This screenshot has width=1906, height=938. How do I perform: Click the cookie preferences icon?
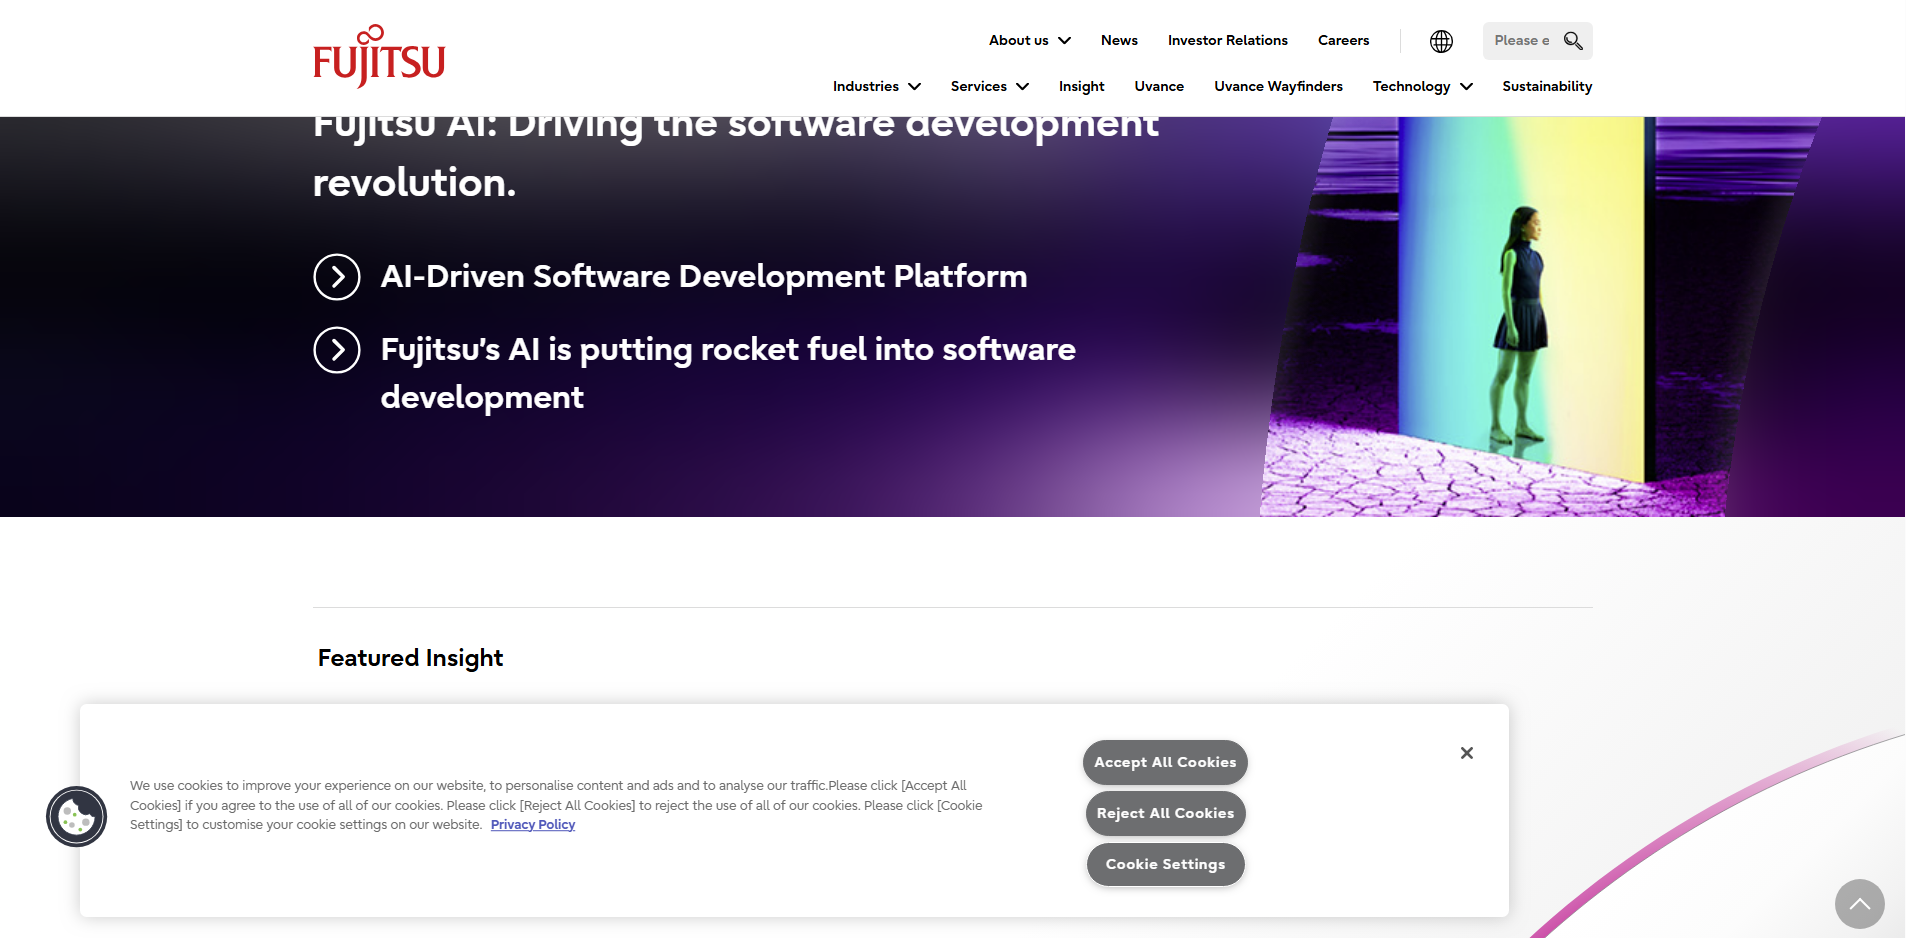[x=76, y=817]
